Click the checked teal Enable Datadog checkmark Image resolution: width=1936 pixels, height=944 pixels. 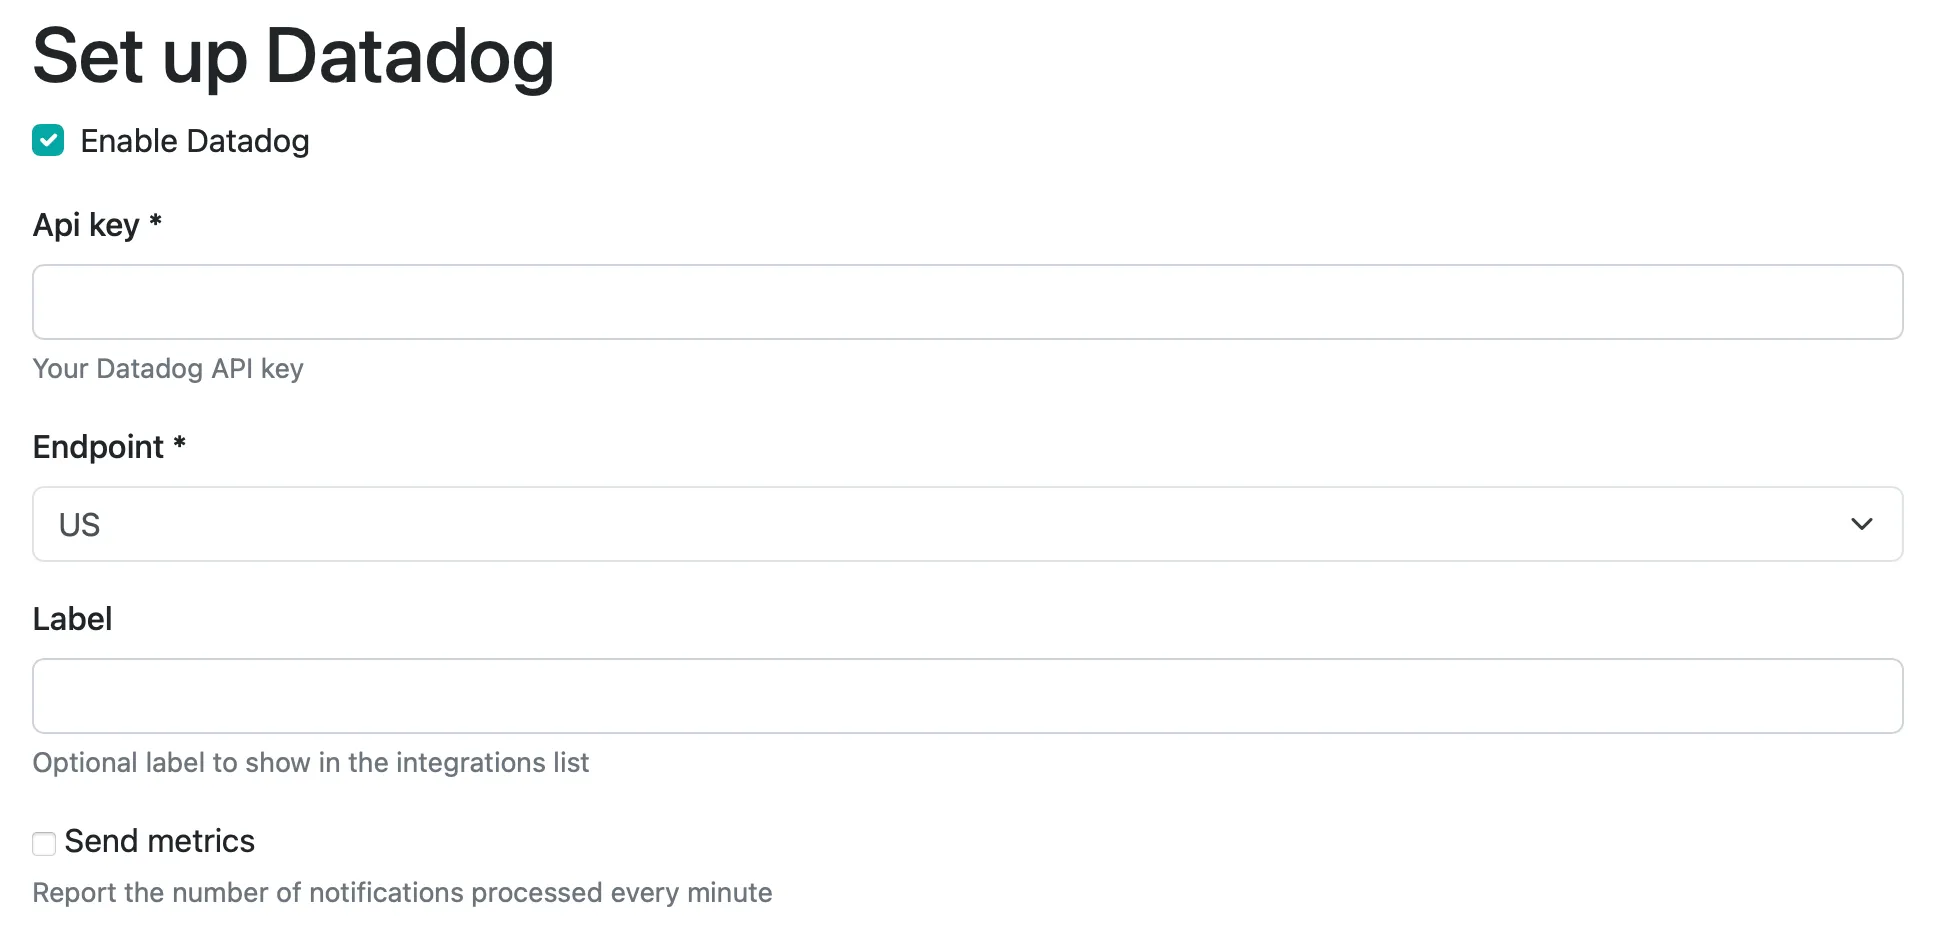point(47,140)
